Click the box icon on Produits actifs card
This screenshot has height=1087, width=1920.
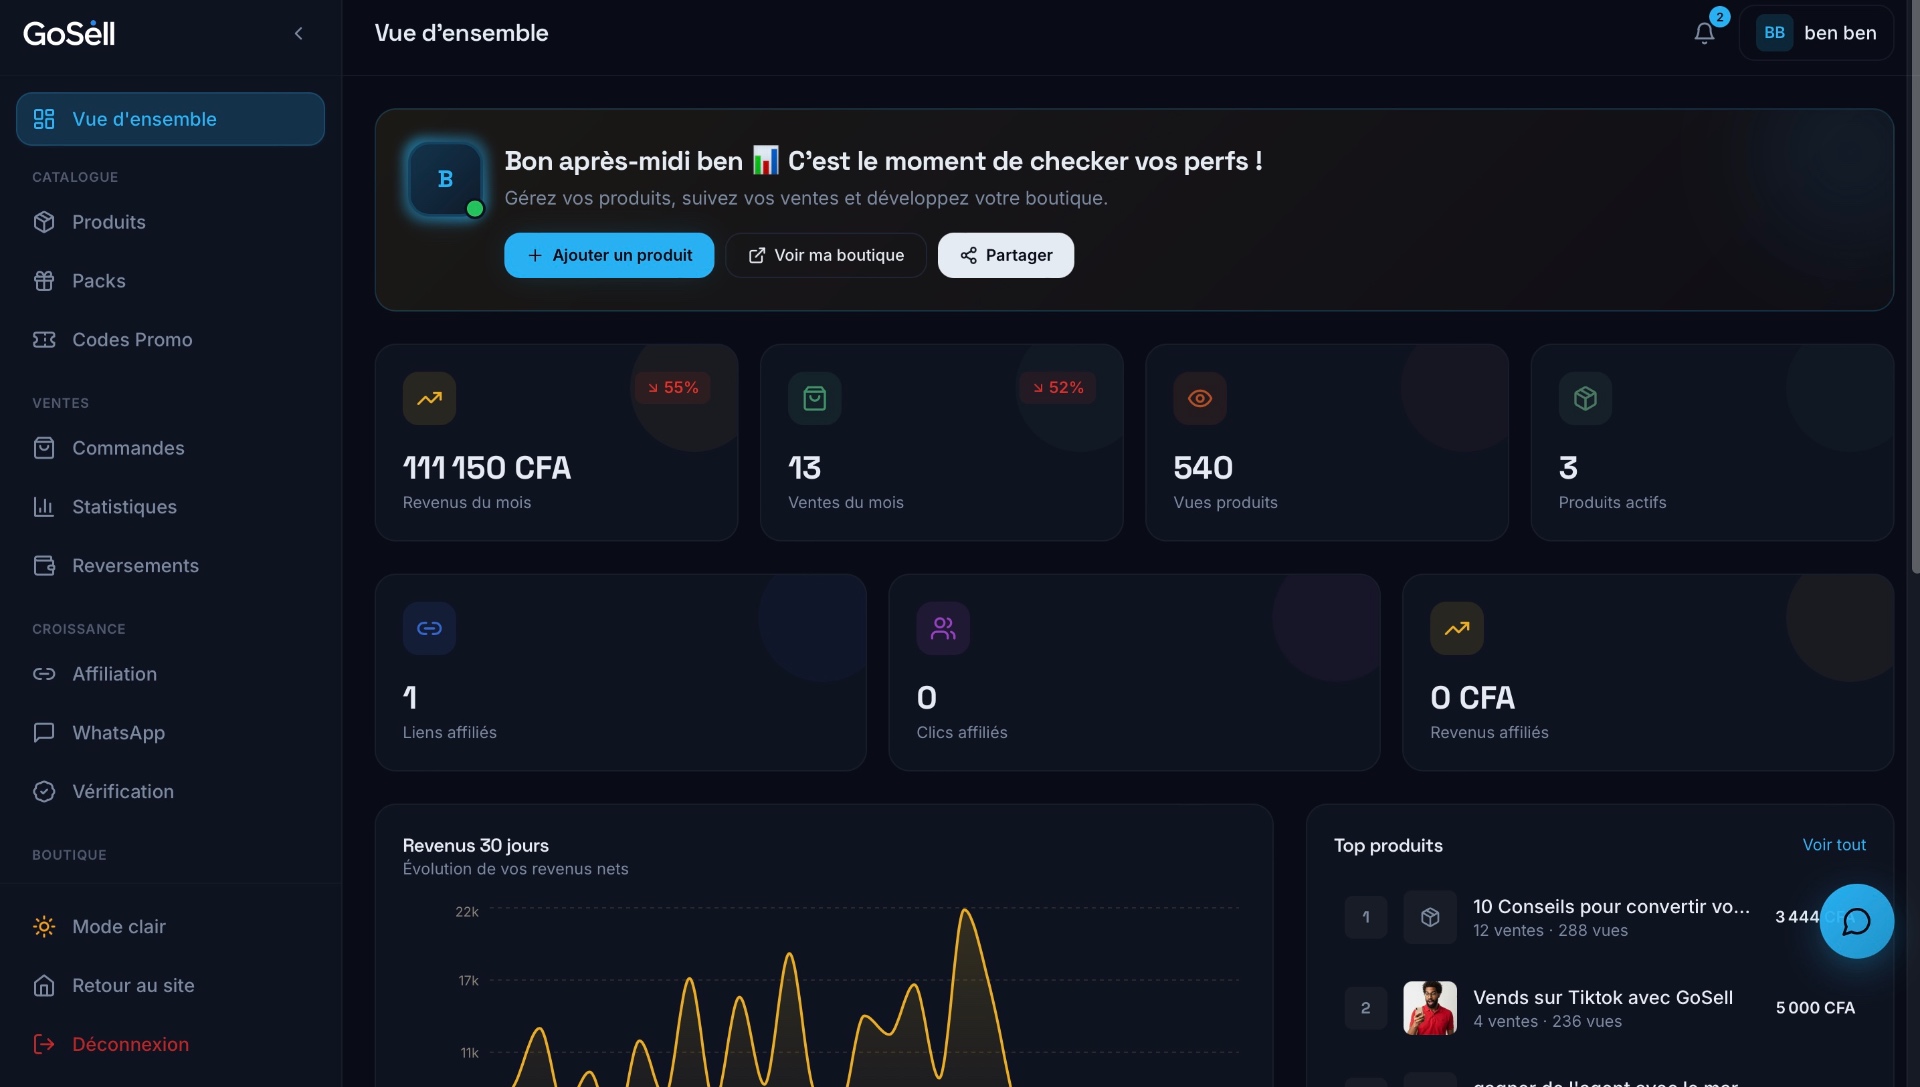point(1584,399)
